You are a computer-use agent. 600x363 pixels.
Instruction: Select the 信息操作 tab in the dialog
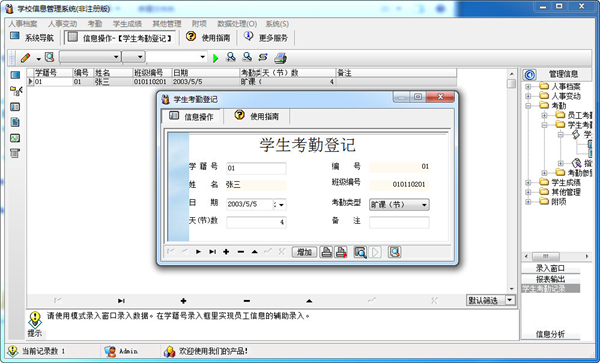tap(191, 116)
